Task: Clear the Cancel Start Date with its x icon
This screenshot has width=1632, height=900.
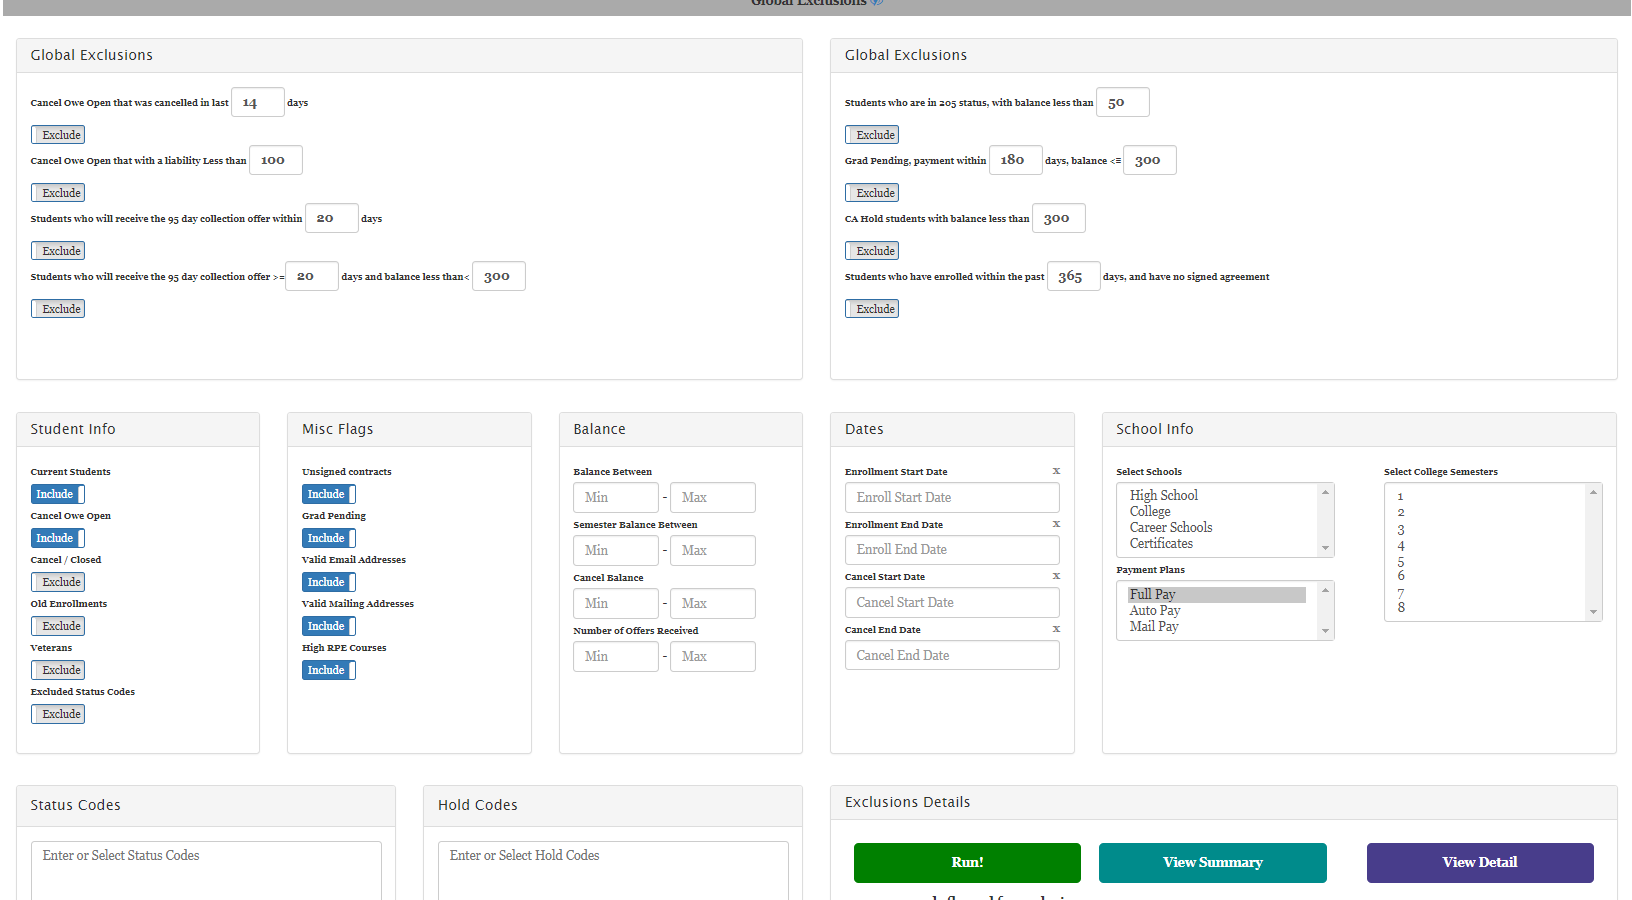Action: 1056,576
